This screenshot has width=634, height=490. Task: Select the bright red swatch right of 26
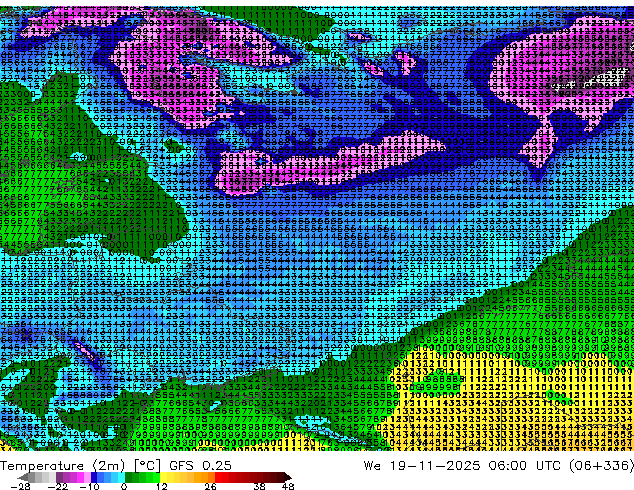click(218, 477)
